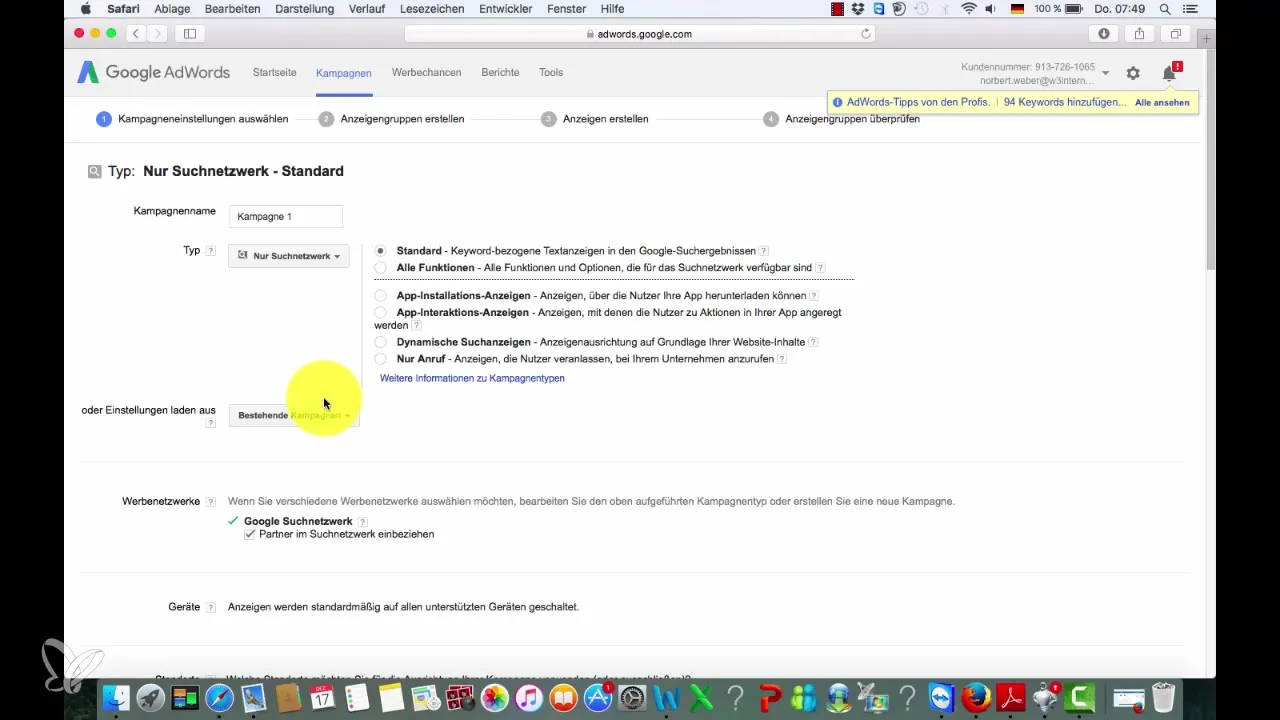Show all tabs in Safari
Viewport: 1280px width, 720px height.
[1175, 34]
